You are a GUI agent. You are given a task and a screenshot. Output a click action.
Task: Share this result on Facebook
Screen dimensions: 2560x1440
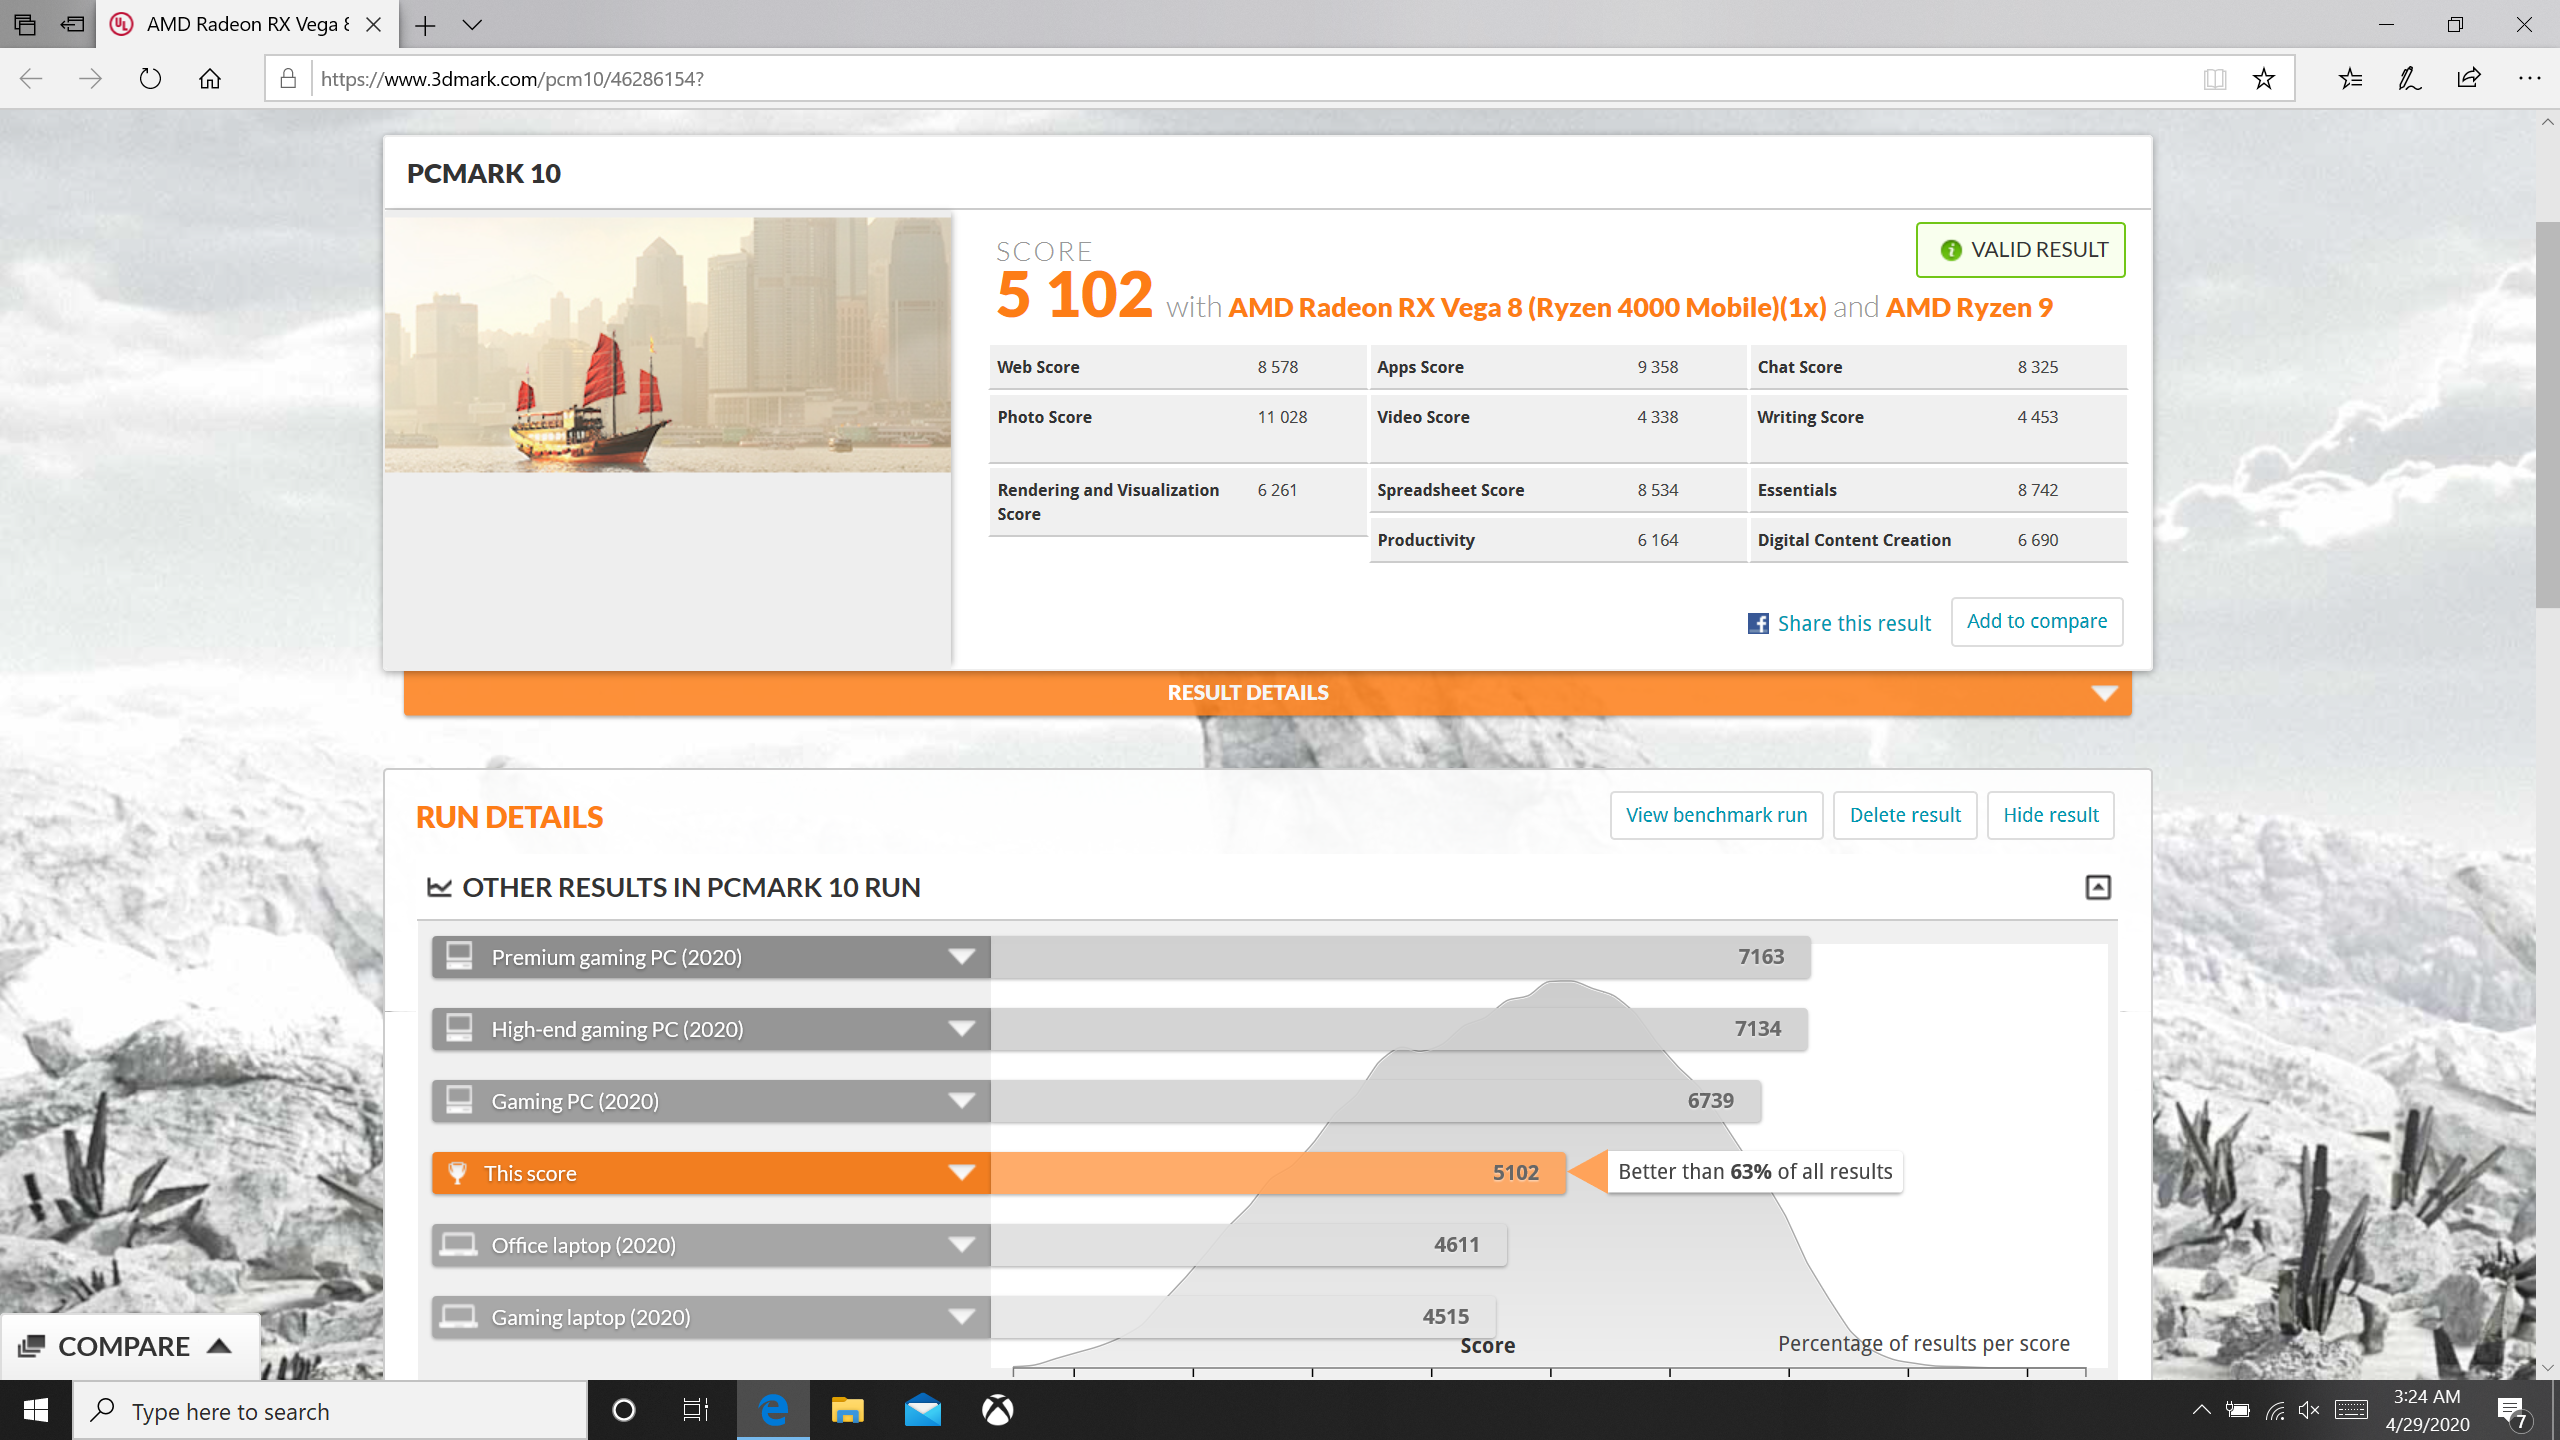click(x=1840, y=623)
